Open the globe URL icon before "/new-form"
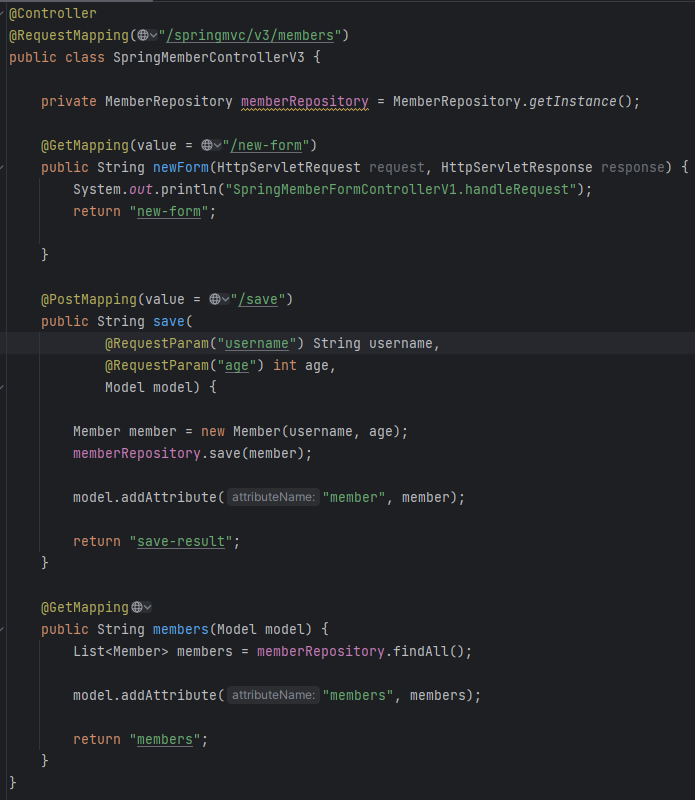Viewport: 695px width, 800px height. pyautogui.click(x=207, y=145)
